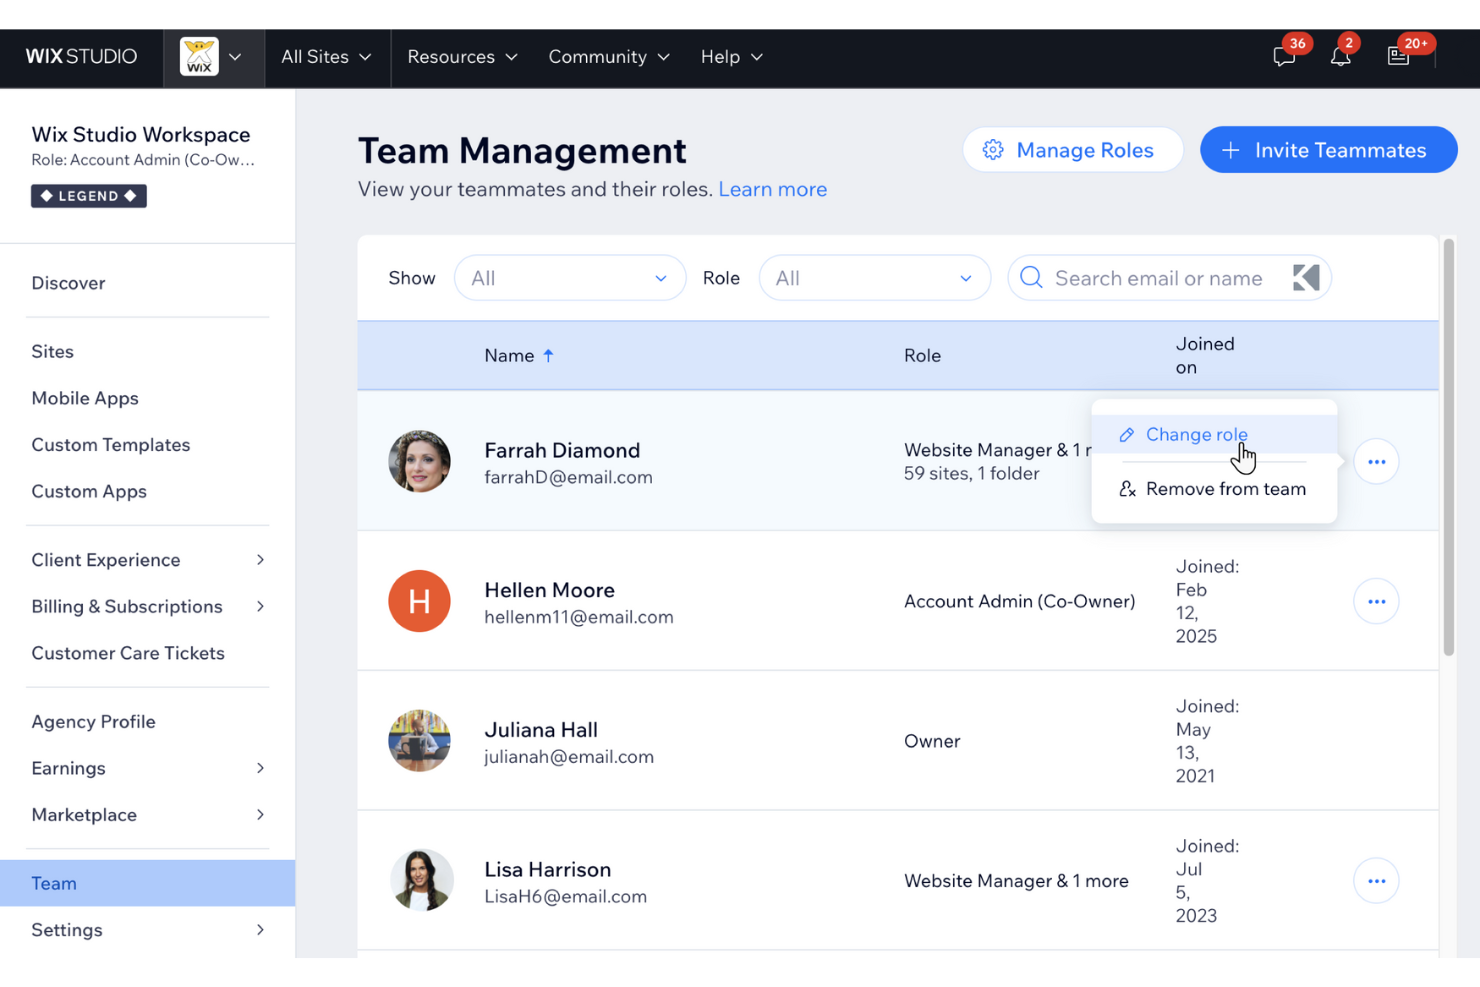The image size is (1480, 987).
Task: Expand the All Sites dropdown
Action: (326, 57)
